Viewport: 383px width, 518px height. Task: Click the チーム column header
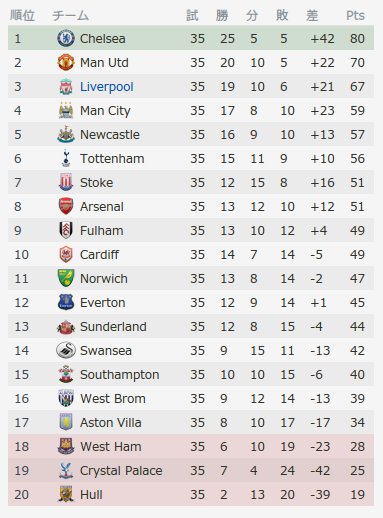(x=70, y=15)
